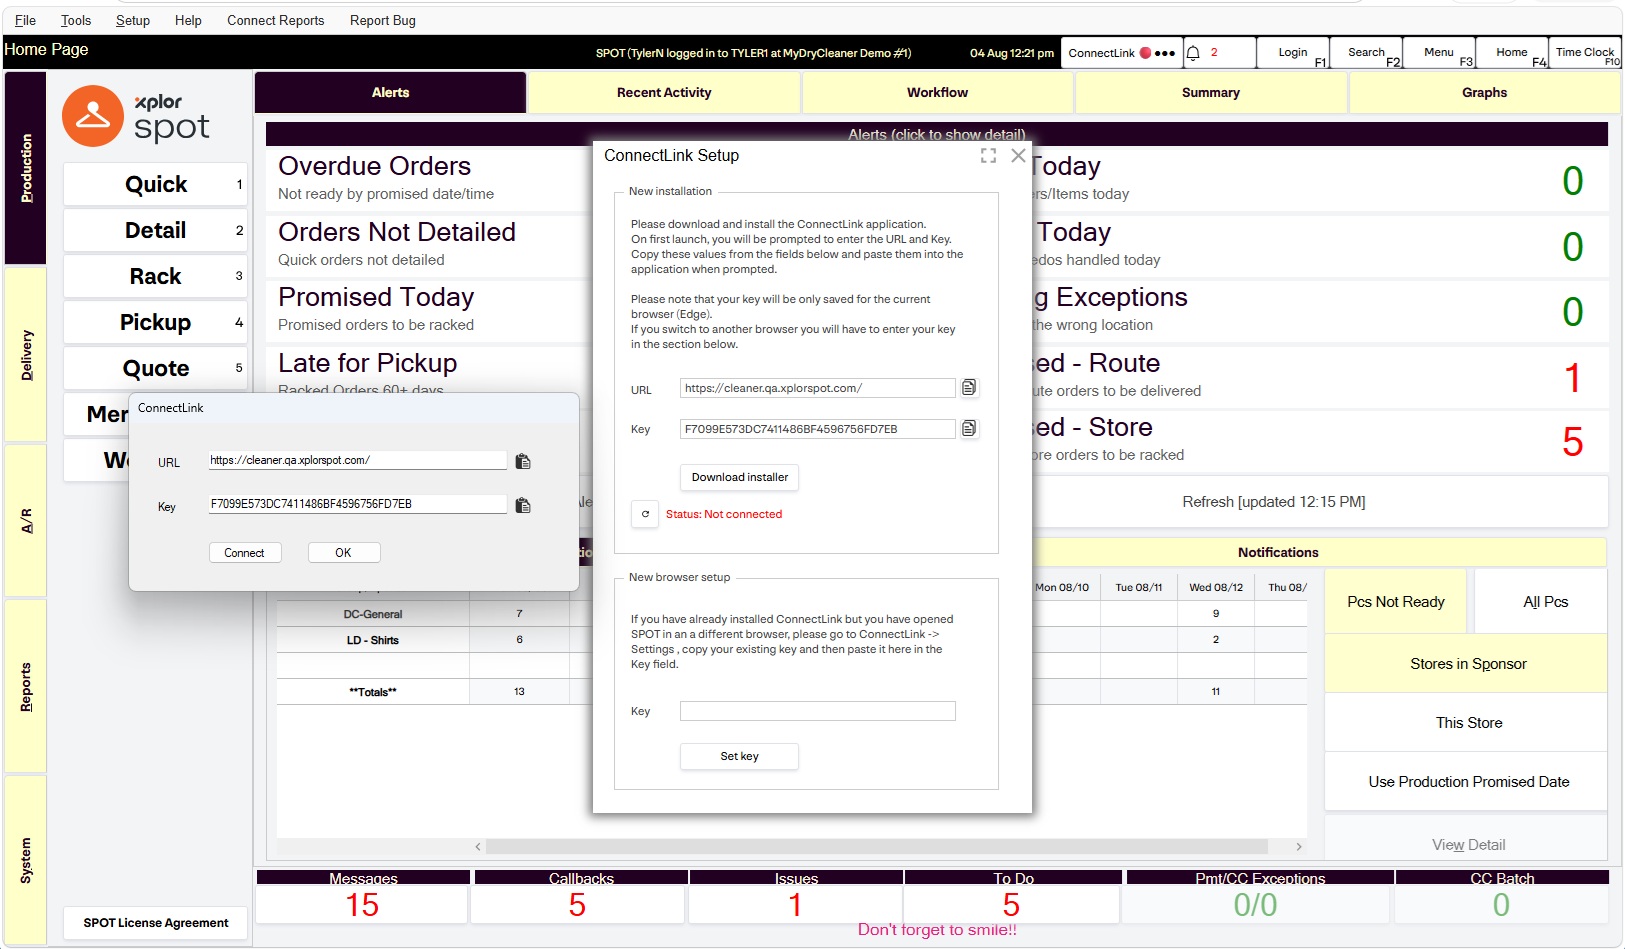Click the ConnectLink red status indicator
This screenshot has width=1625, height=949.
1145,53
